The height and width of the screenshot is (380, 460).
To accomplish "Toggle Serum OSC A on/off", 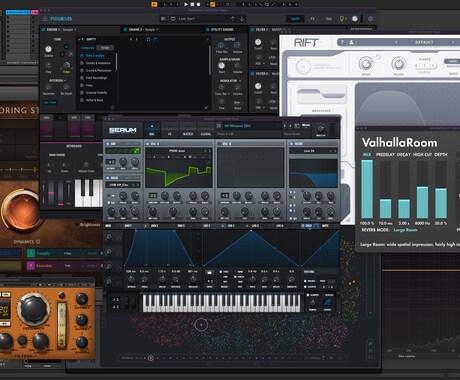I will 148,144.
